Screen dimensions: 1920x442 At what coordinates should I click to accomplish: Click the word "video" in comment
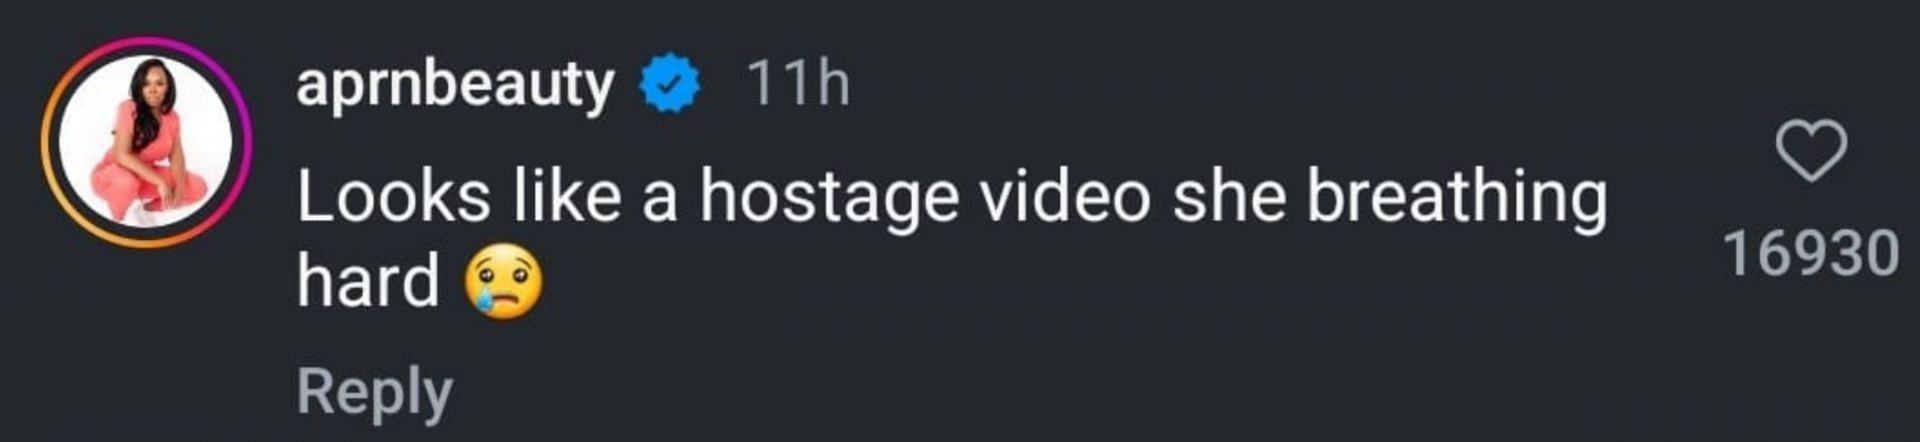pyautogui.click(x=1065, y=196)
